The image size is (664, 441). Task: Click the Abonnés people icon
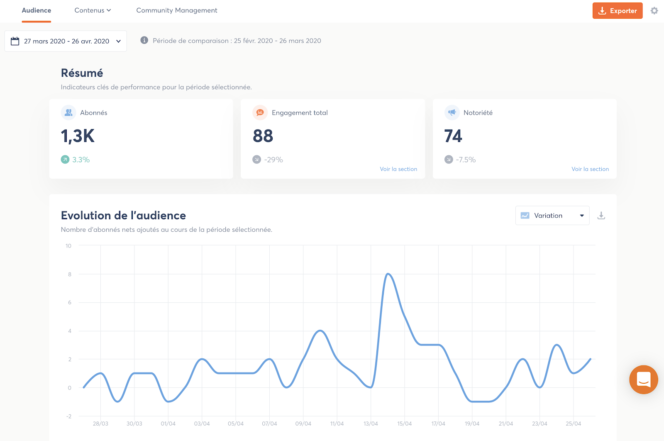tap(68, 113)
